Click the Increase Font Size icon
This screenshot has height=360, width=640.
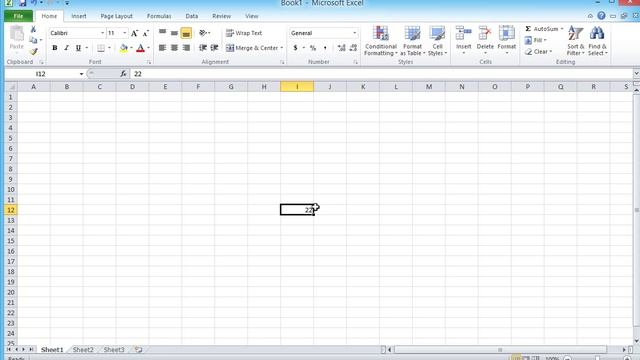tap(134, 33)
